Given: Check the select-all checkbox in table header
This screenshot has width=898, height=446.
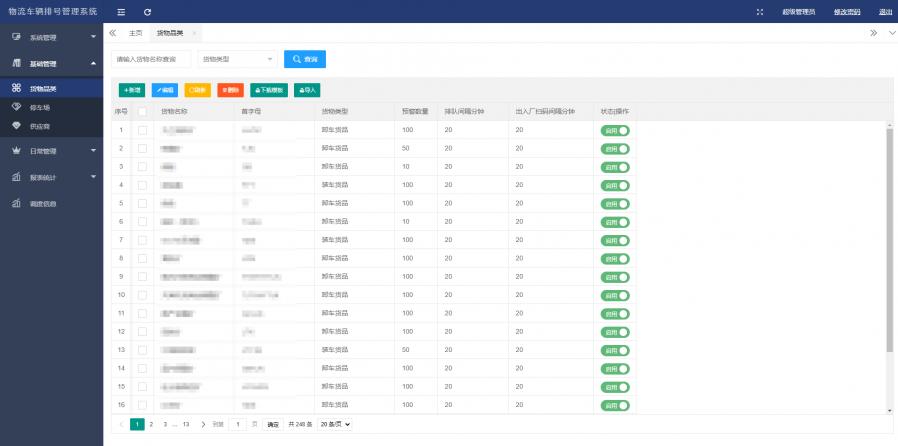Looking at the screenshot, I should pos(142,111).
